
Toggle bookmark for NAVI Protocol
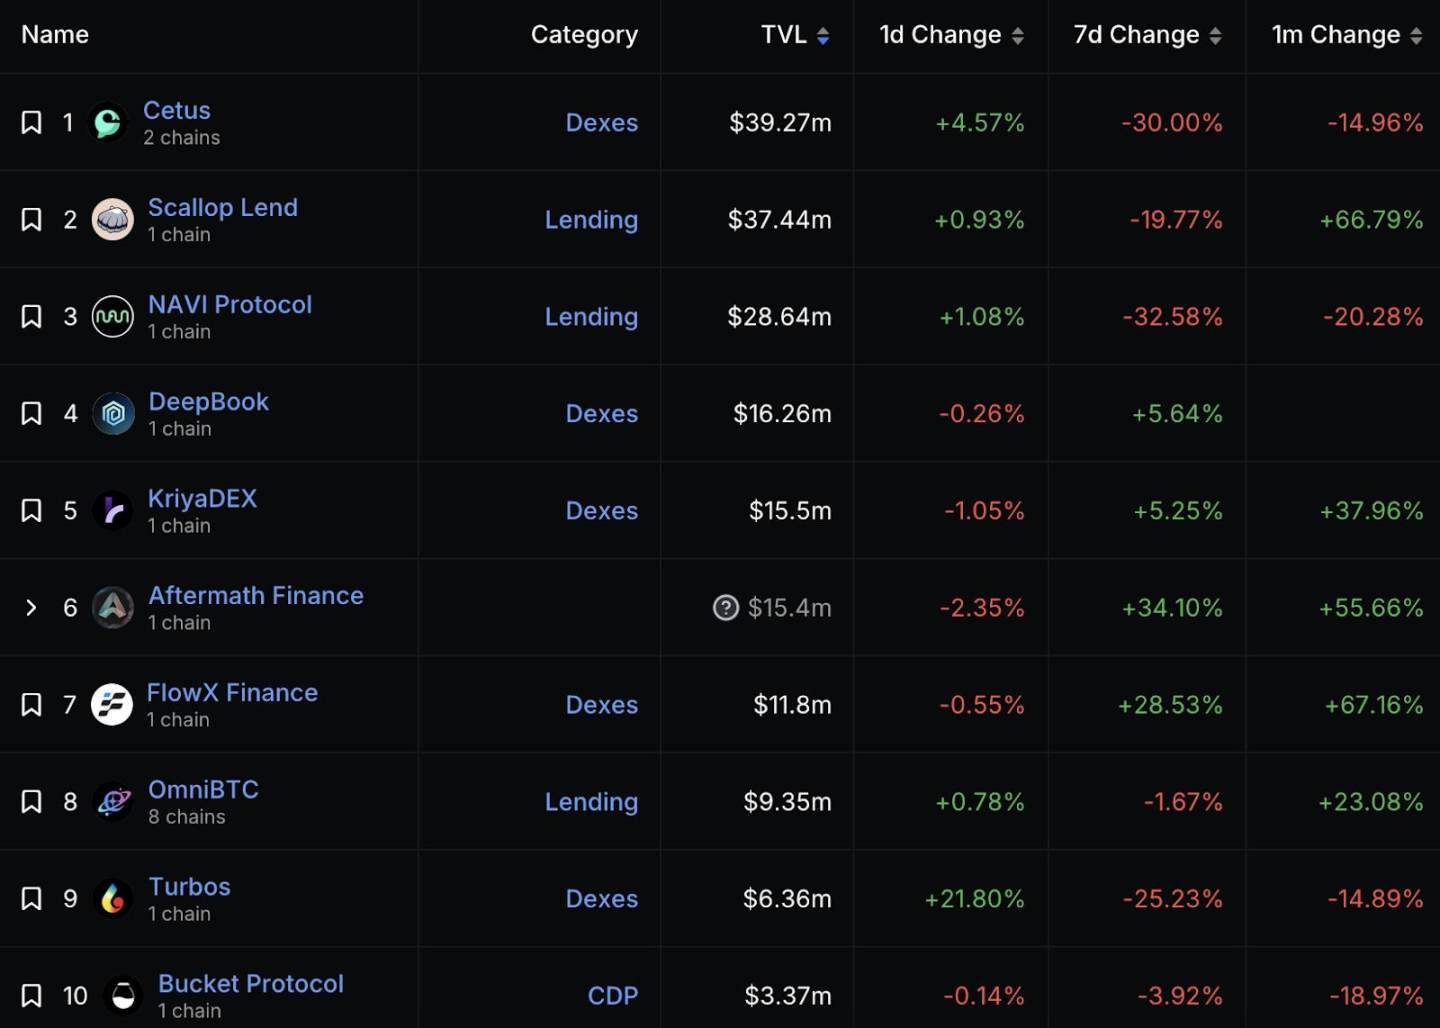[32, 317]
